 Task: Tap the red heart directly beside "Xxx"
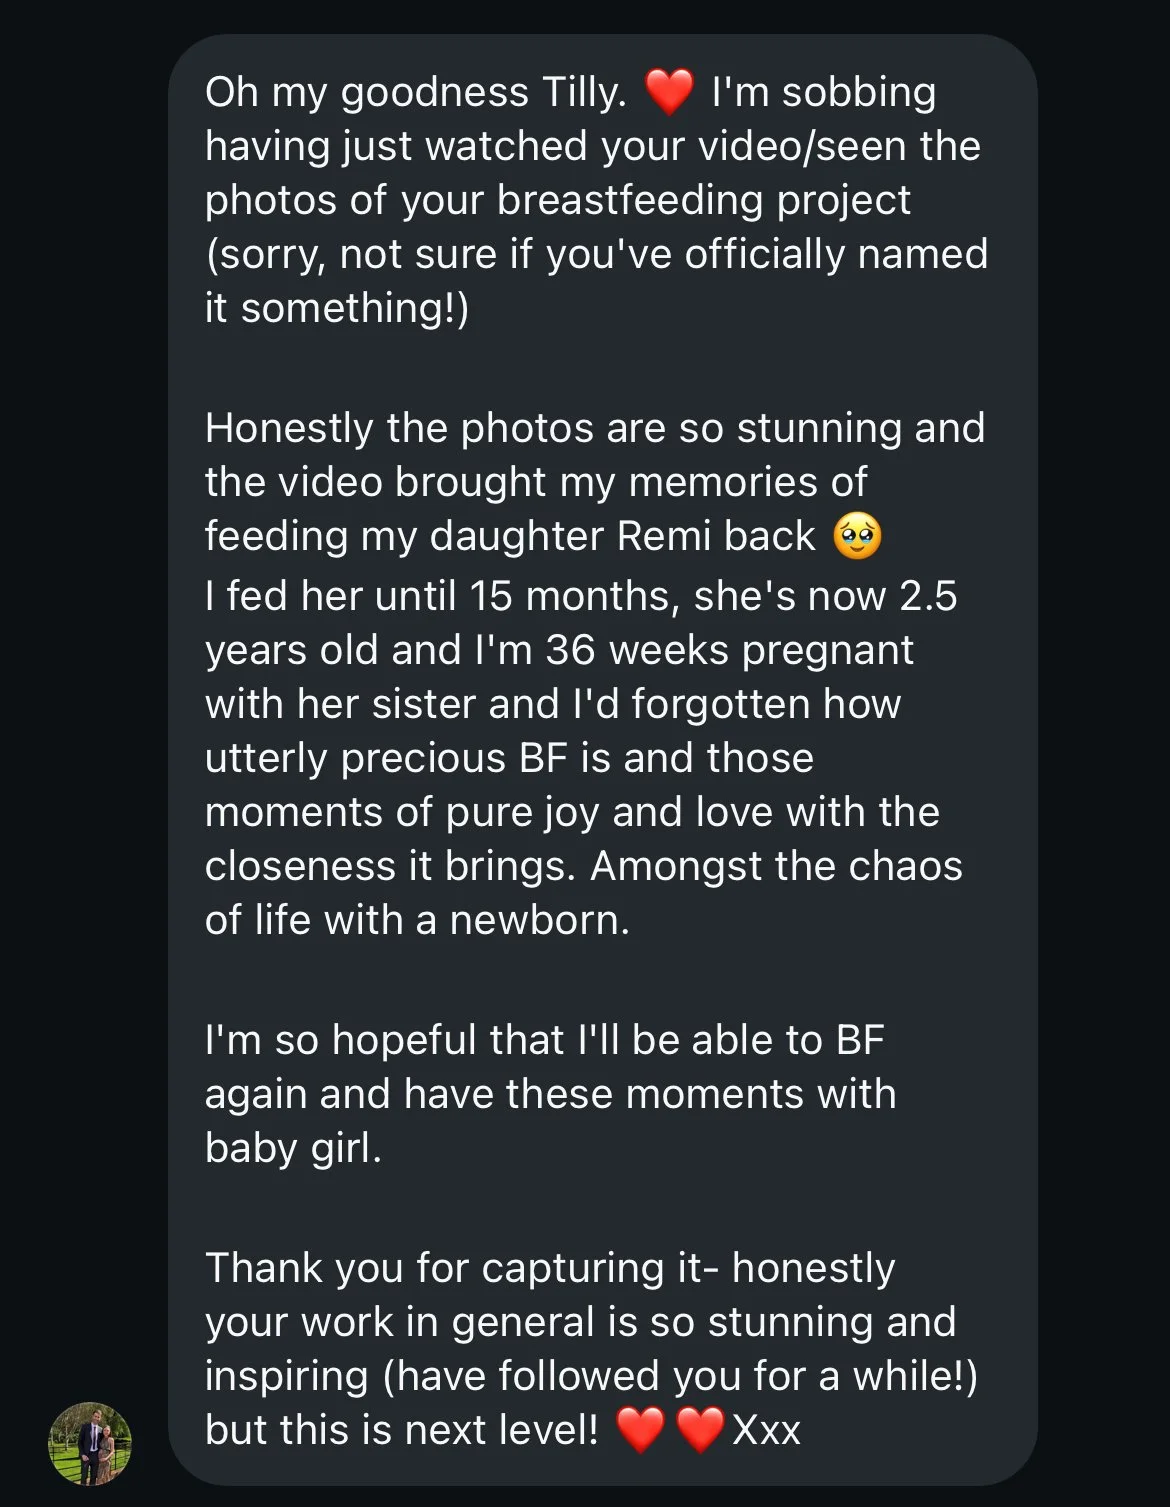(x=700, y=1429)
